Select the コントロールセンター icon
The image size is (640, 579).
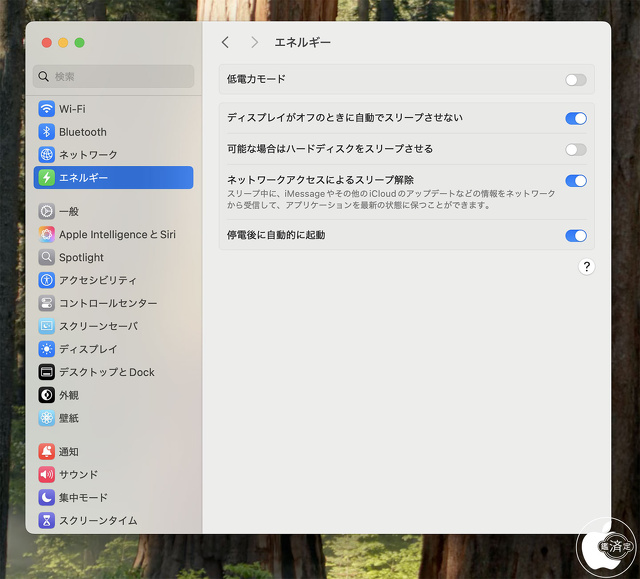coord(46,303)
